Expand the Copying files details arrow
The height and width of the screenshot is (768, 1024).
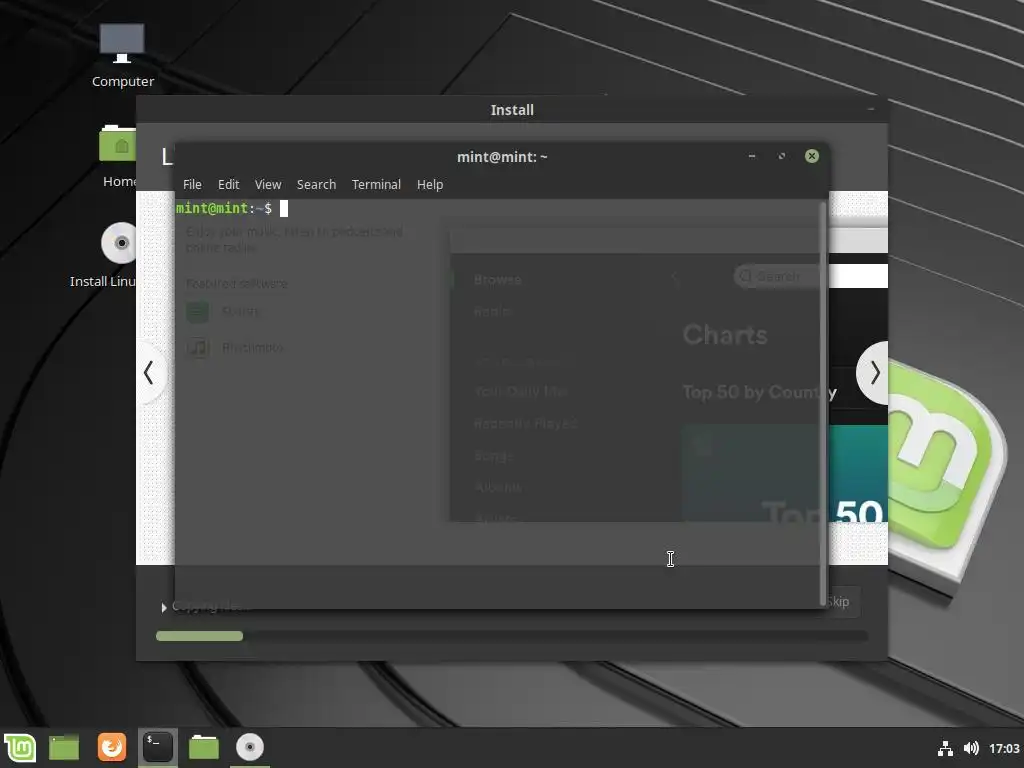tap(164, 608)
